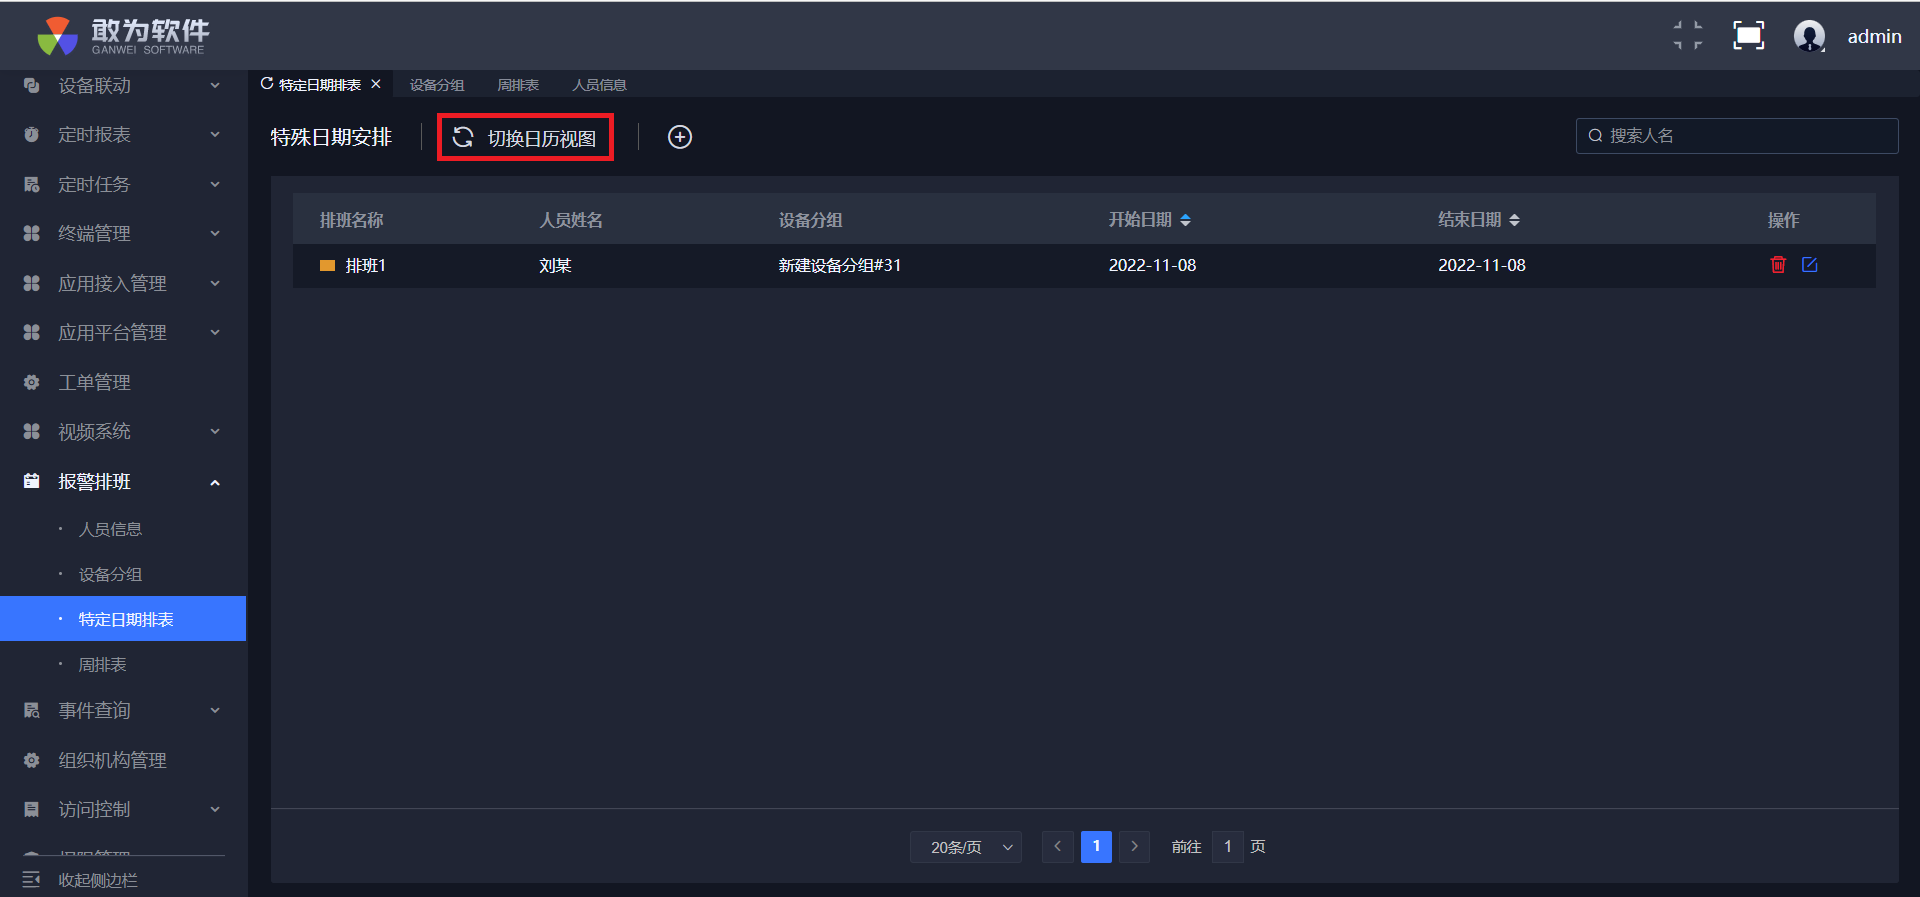Click the 访问控制 sidebar icon
This screenshot has height=897, width=1920.
(32, 810)
